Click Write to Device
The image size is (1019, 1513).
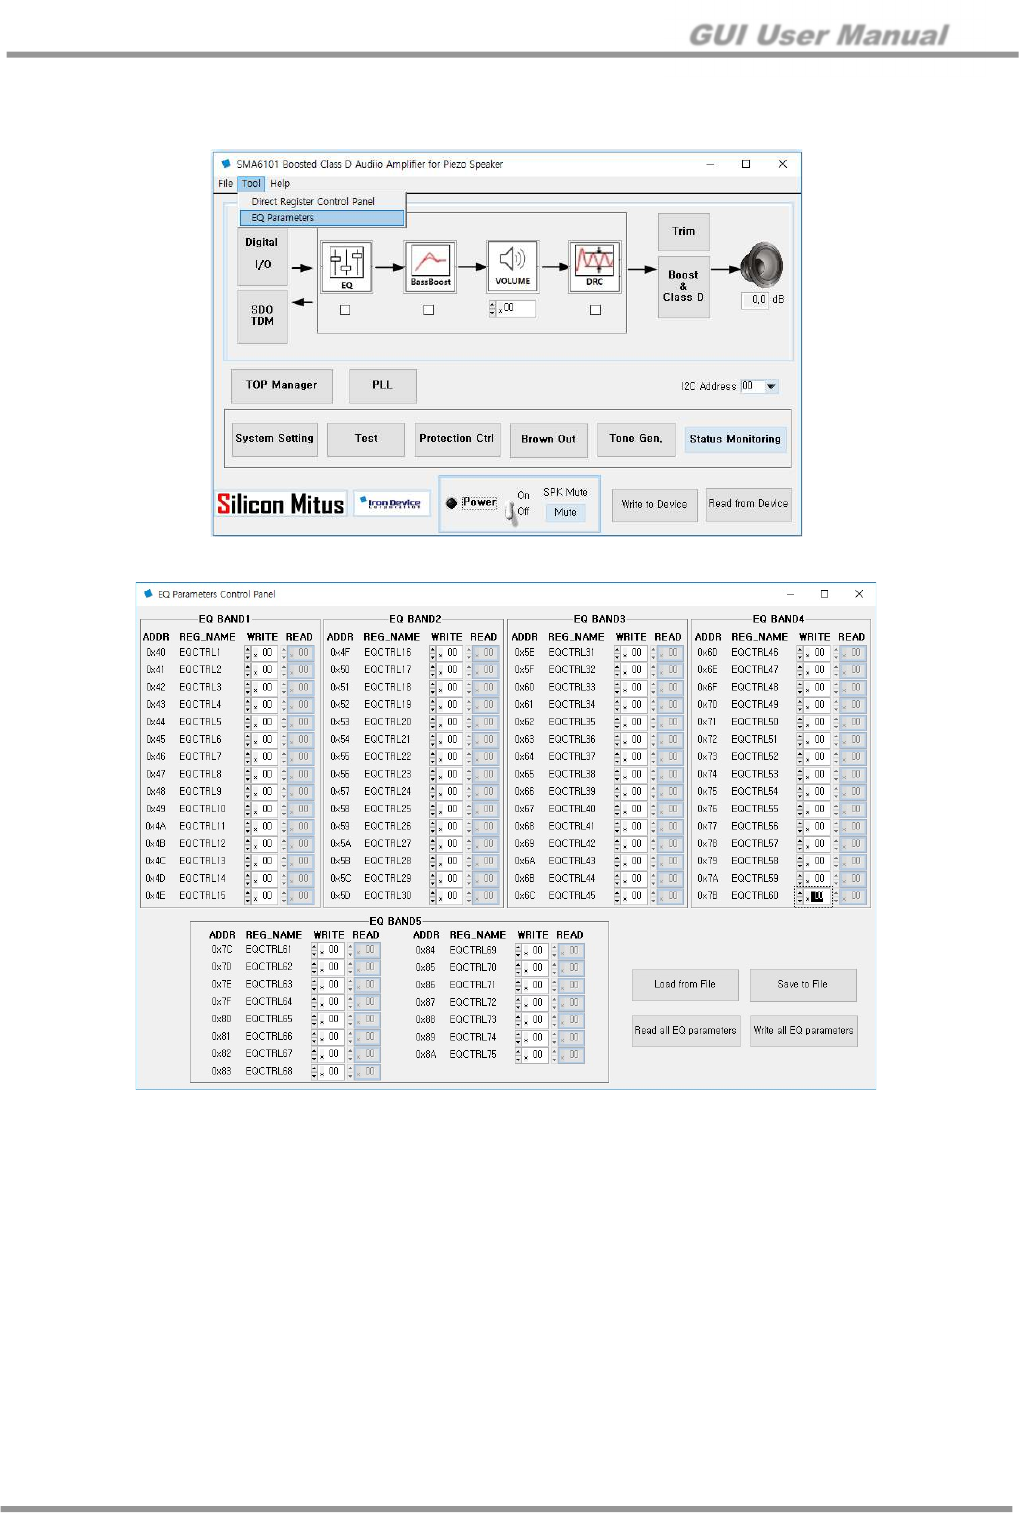point(655,504)
